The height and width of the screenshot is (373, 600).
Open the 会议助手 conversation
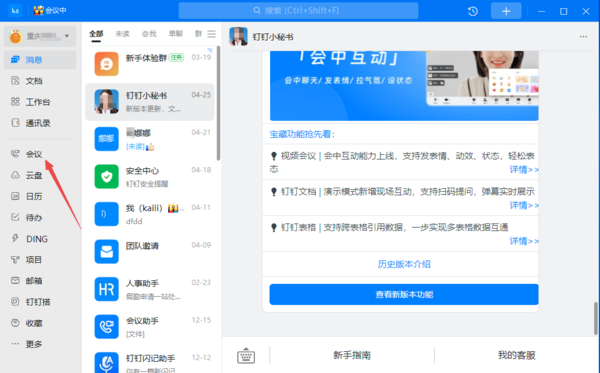[x=150, y=327]
